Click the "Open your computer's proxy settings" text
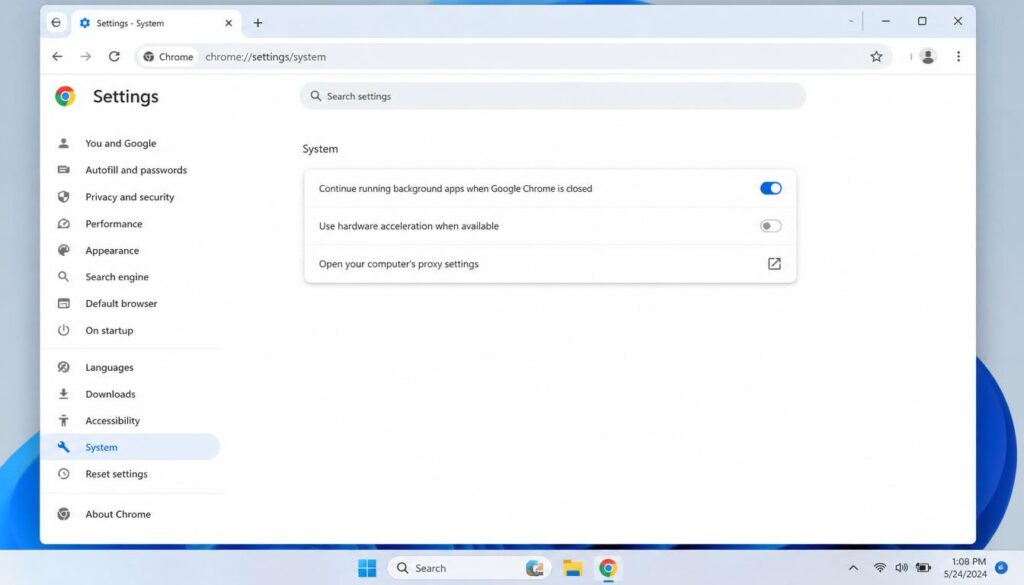The width and height of the screenshot is (1024, 585). 398,264
